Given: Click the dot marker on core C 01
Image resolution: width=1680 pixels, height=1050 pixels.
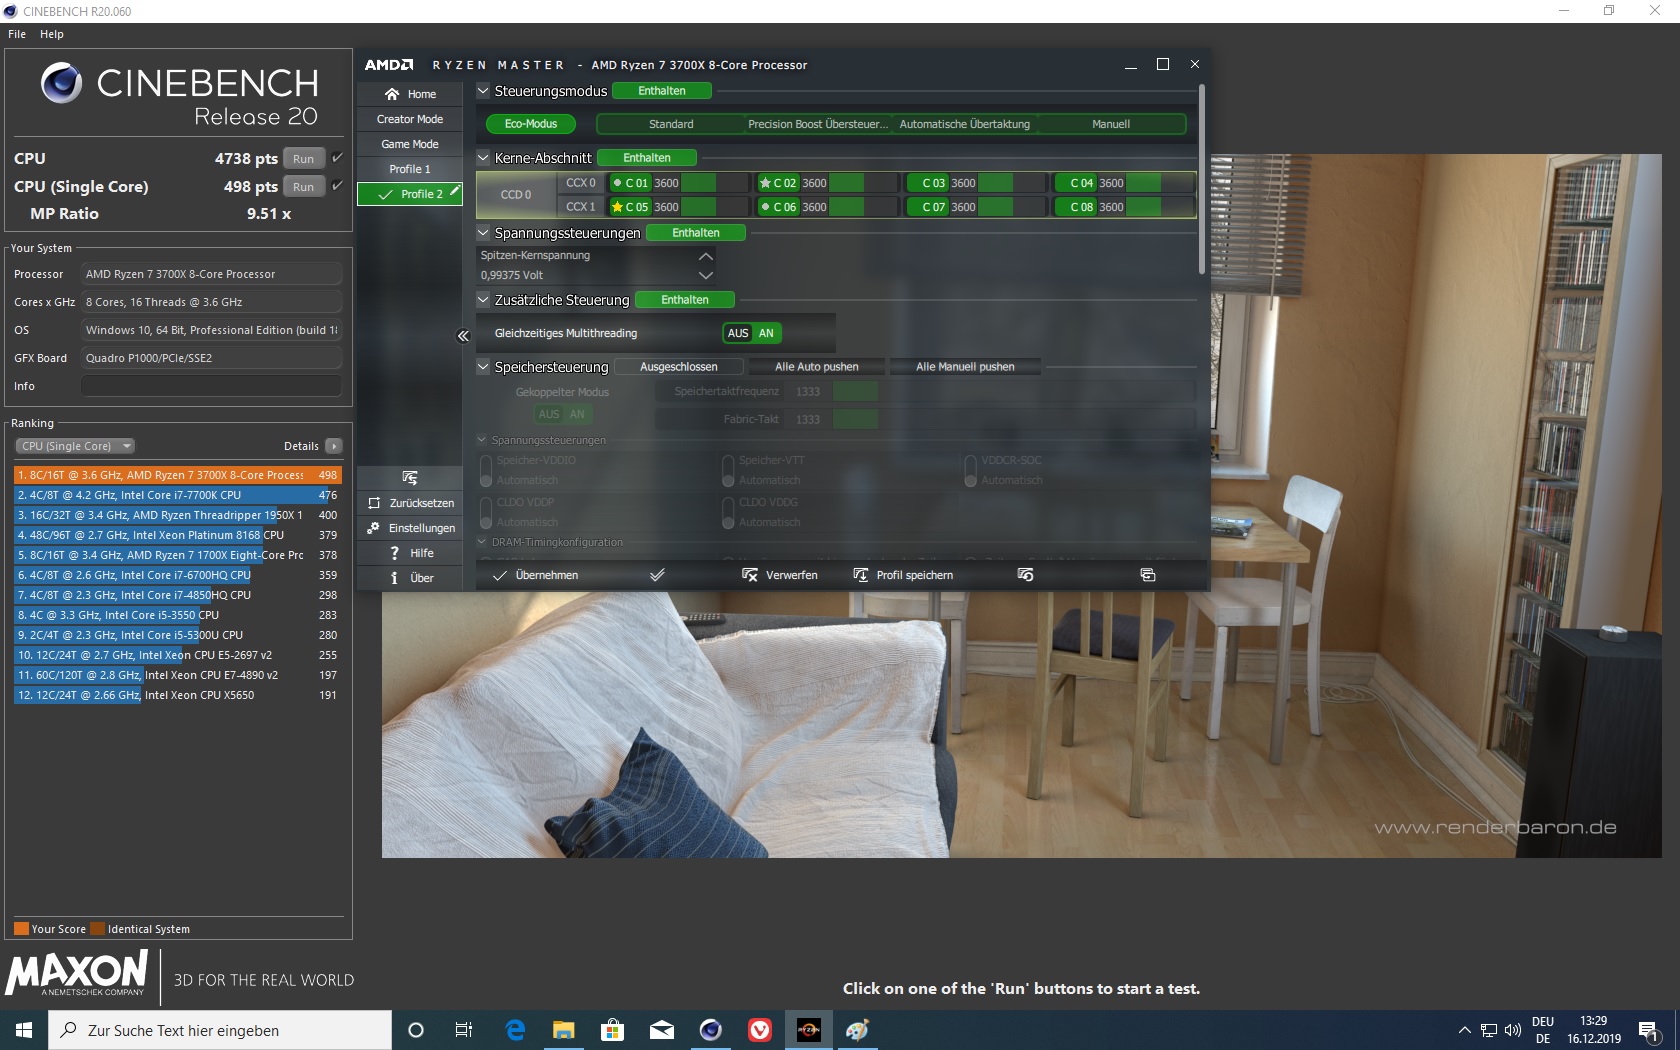Looking at the screenshot, I should click(617, 183).
